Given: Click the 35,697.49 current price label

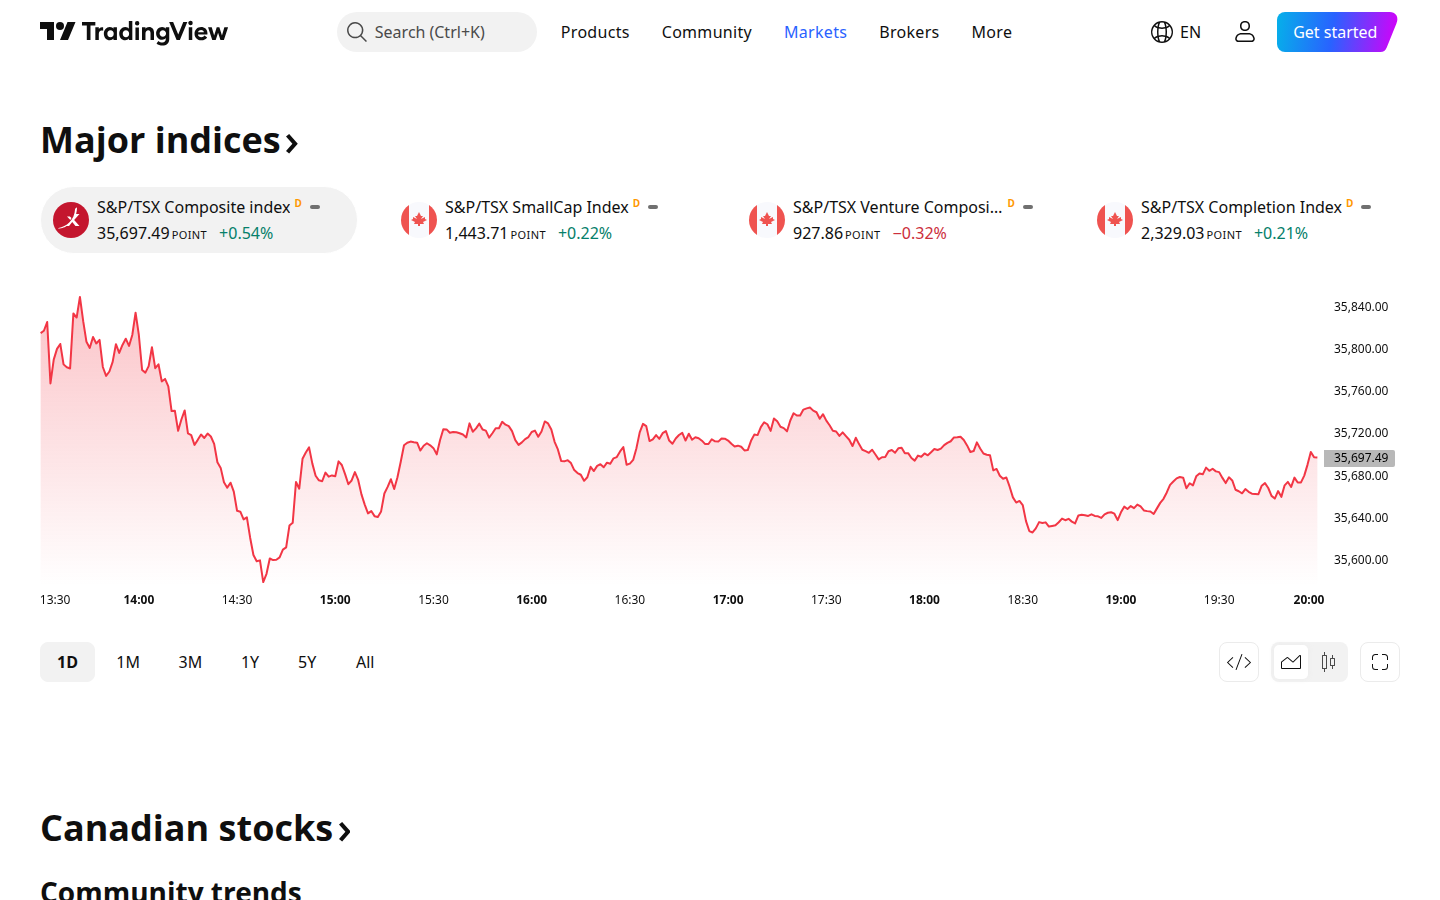Looking at the screenshot, I should pos(1360,458).
